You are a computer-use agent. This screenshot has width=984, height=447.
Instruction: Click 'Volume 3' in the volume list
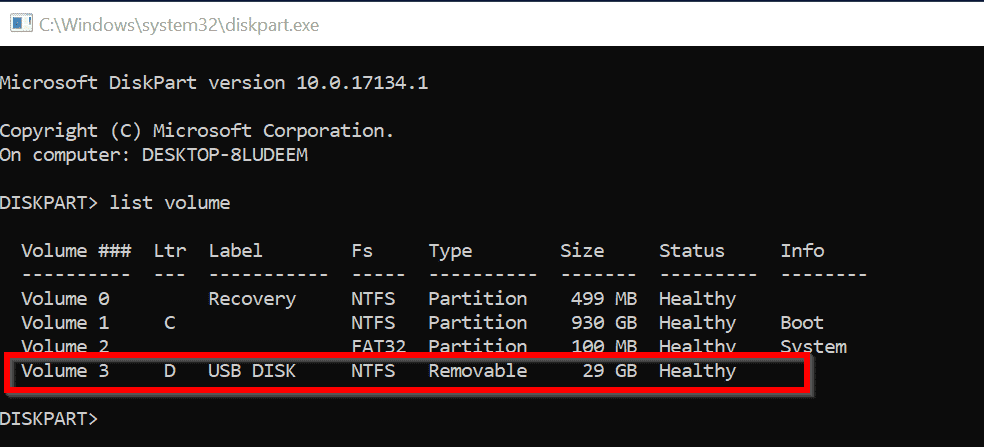click(x=65, y=371)
